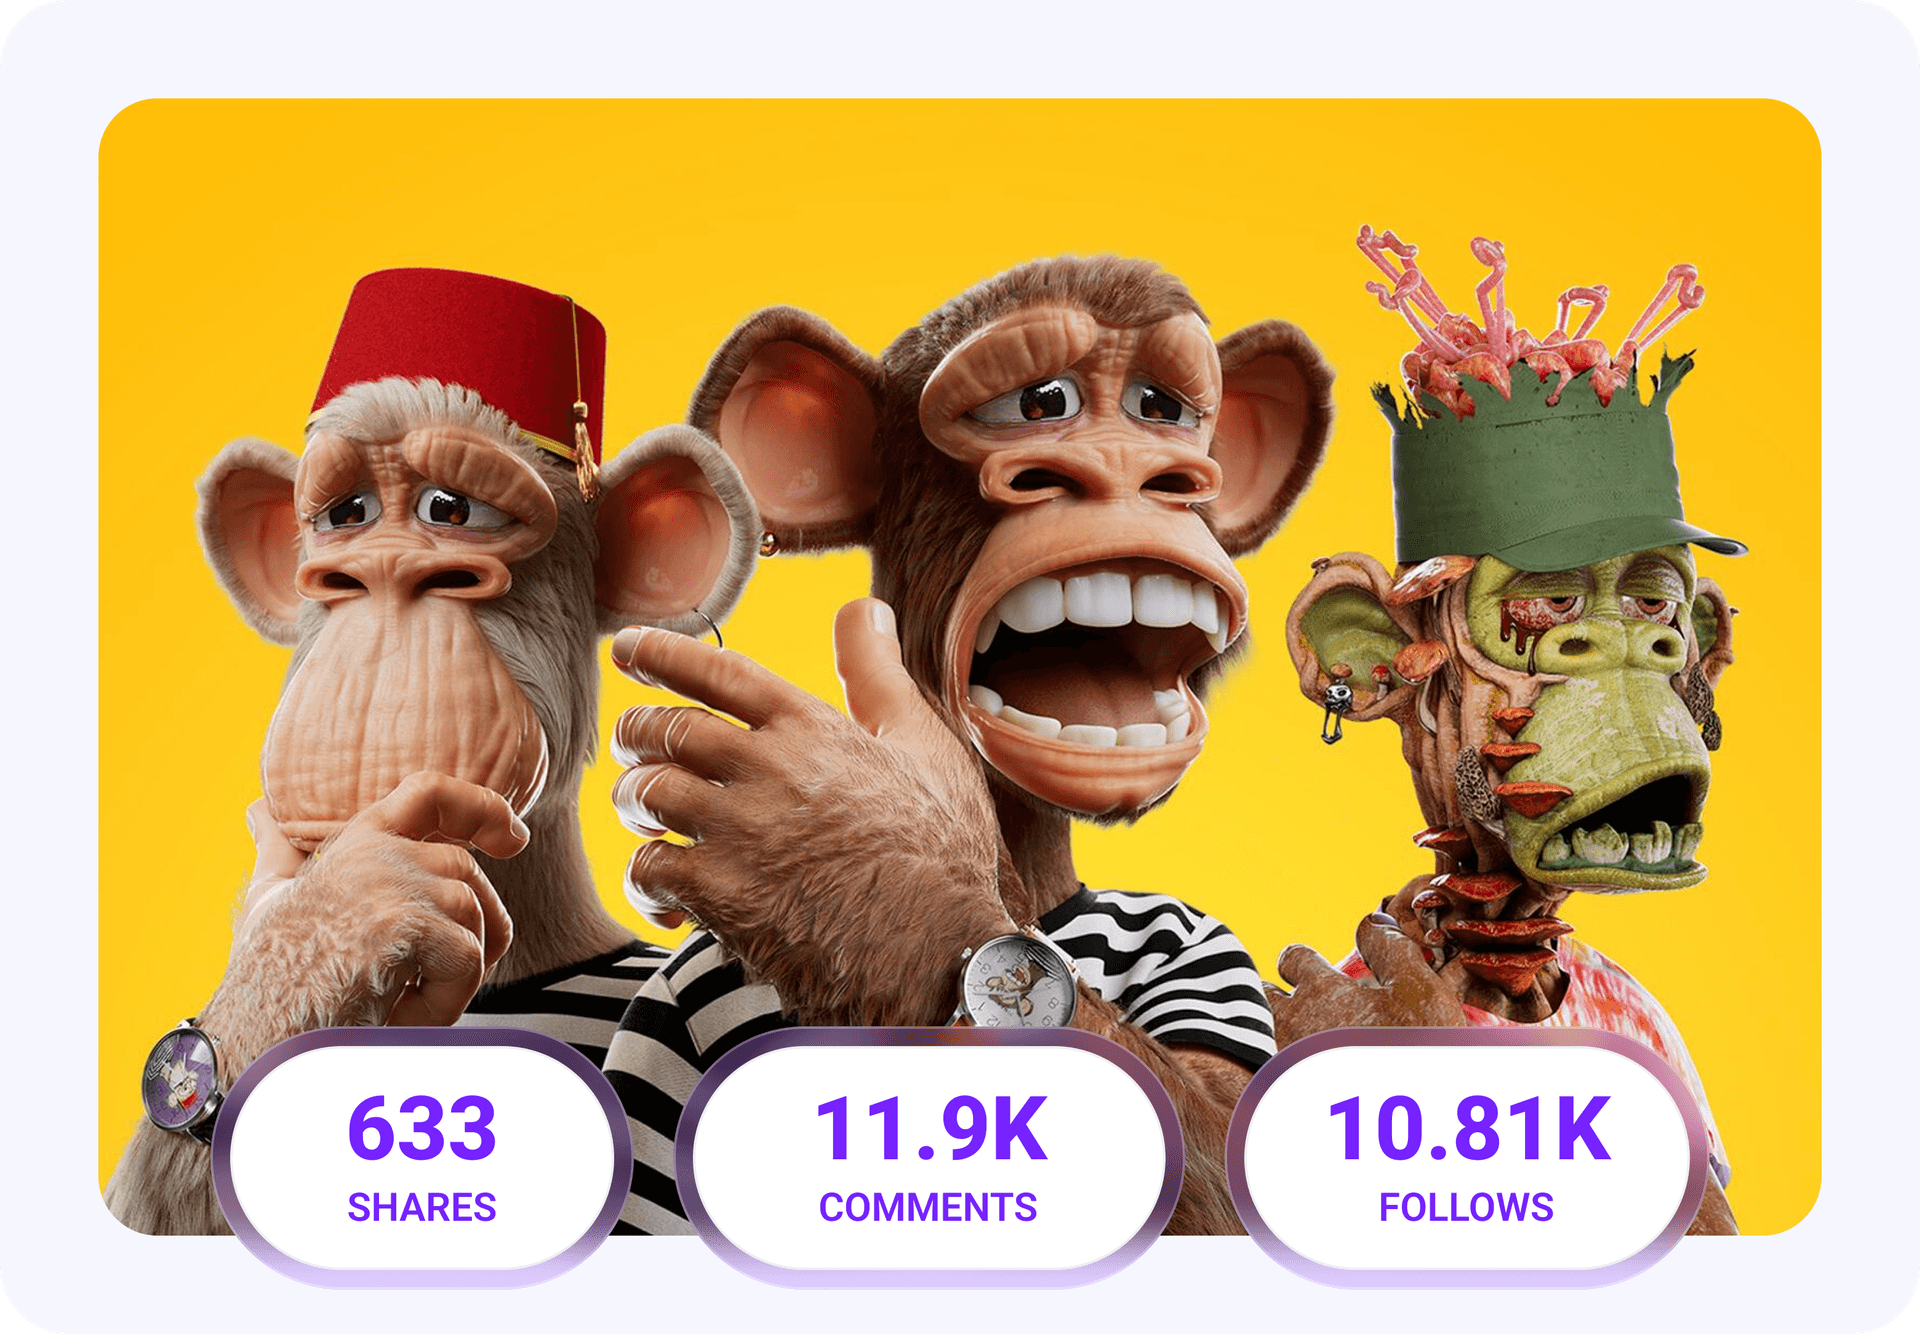The image size is (1920, 1334).
Task: Click the COMMENTS label text
Action: [928, 1207]
